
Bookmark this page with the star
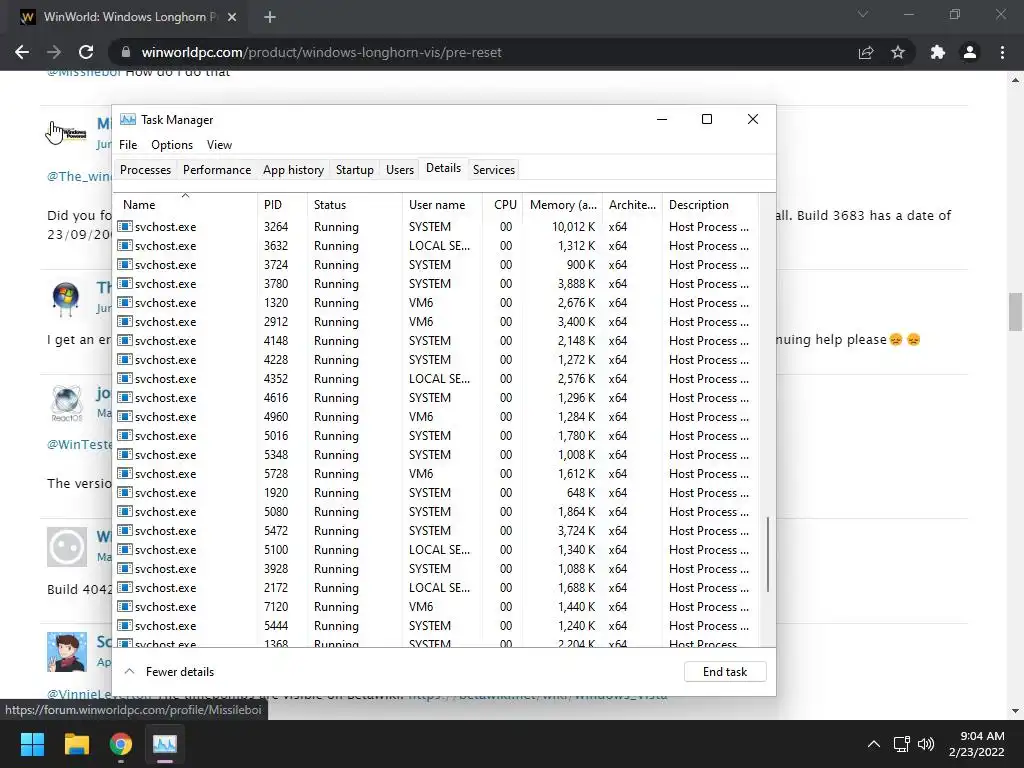pos(898,52)
